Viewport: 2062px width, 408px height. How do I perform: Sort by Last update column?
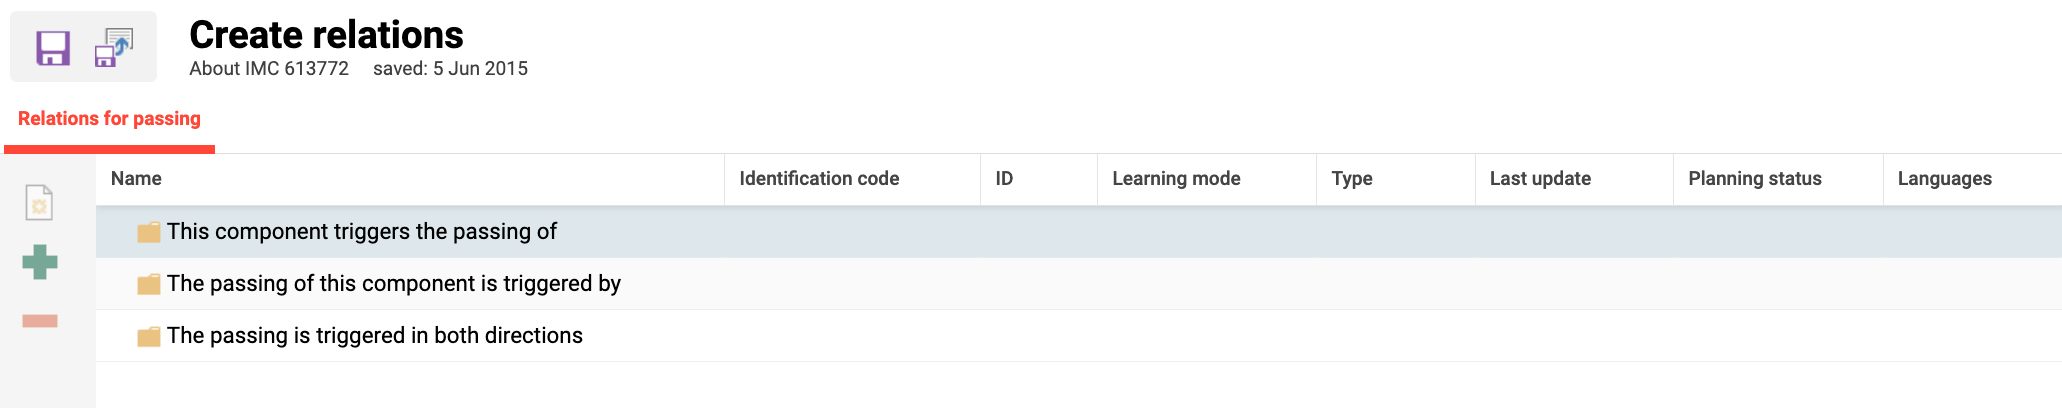1540,179
